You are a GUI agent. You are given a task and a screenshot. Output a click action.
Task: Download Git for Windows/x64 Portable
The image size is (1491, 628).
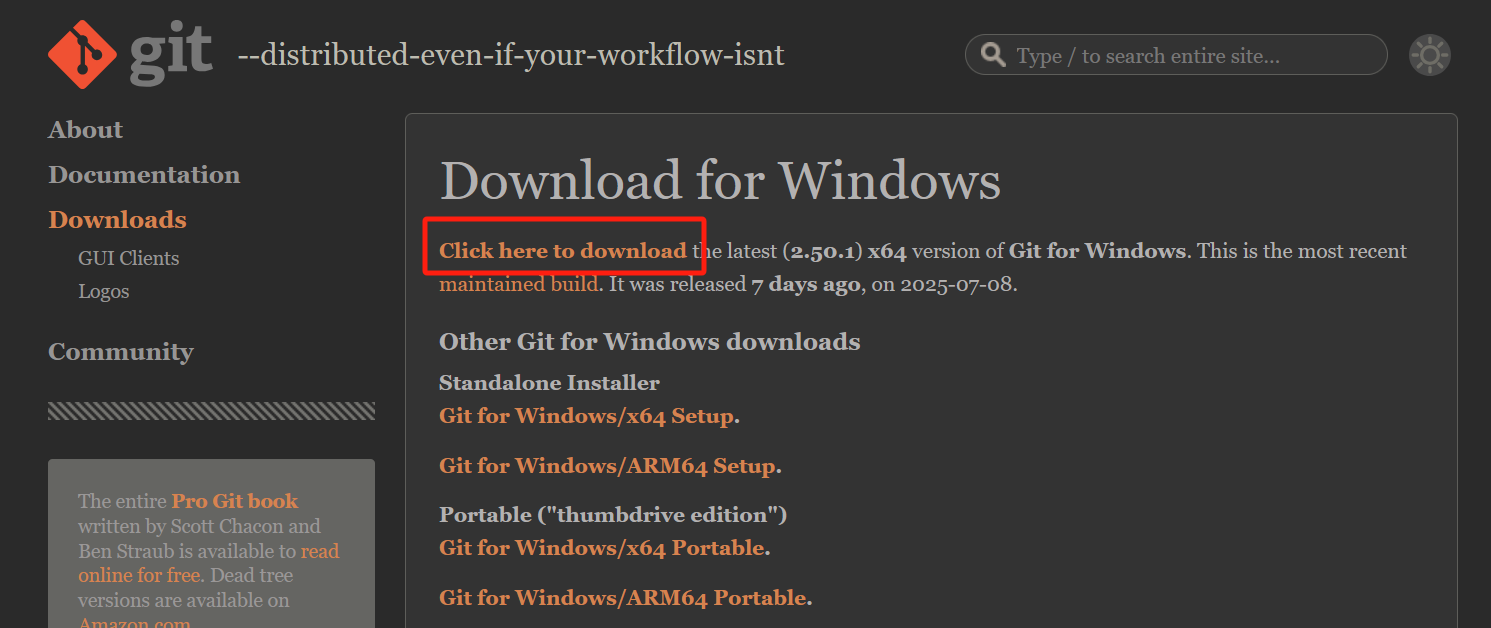(602, 548)
